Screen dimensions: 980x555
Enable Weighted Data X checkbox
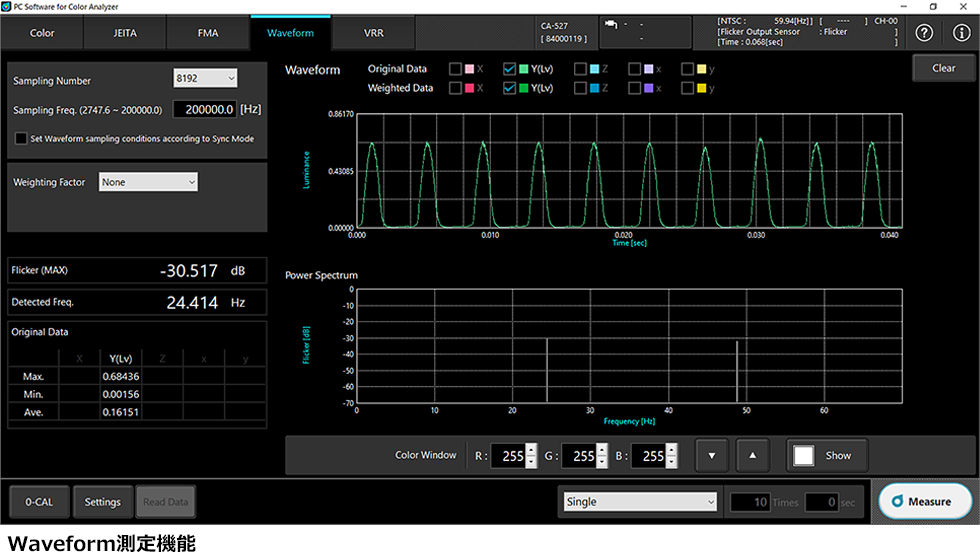point(455,88)
